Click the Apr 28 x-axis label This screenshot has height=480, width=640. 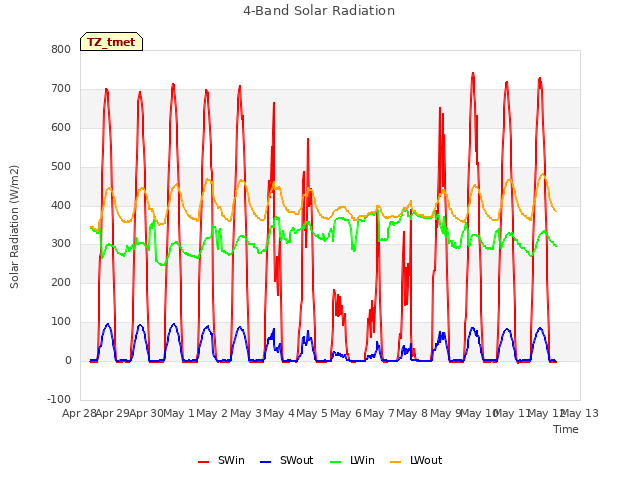tap(79, 413)
